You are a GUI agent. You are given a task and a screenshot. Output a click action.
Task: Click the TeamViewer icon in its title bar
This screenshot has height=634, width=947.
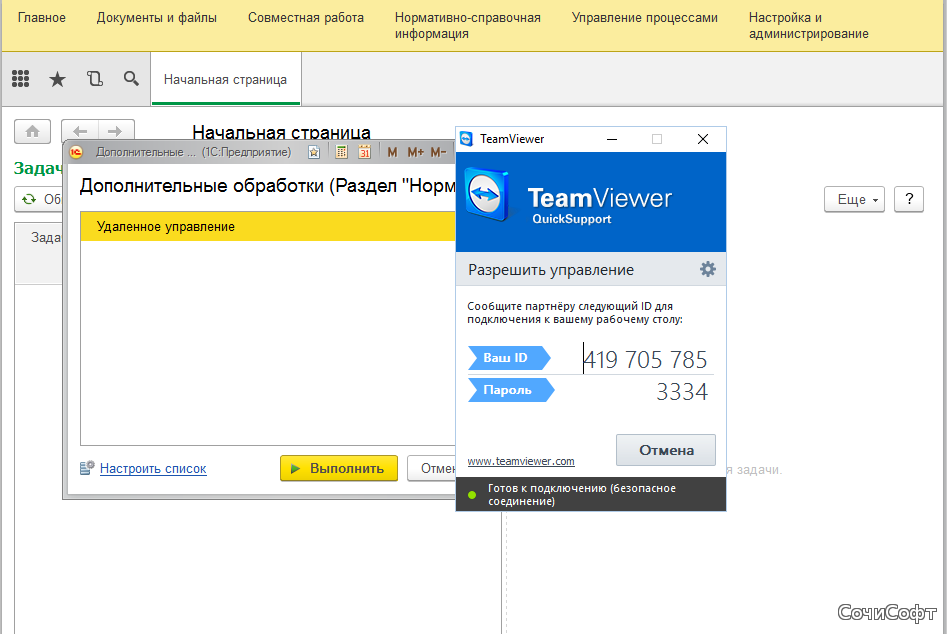pos(466,139)
